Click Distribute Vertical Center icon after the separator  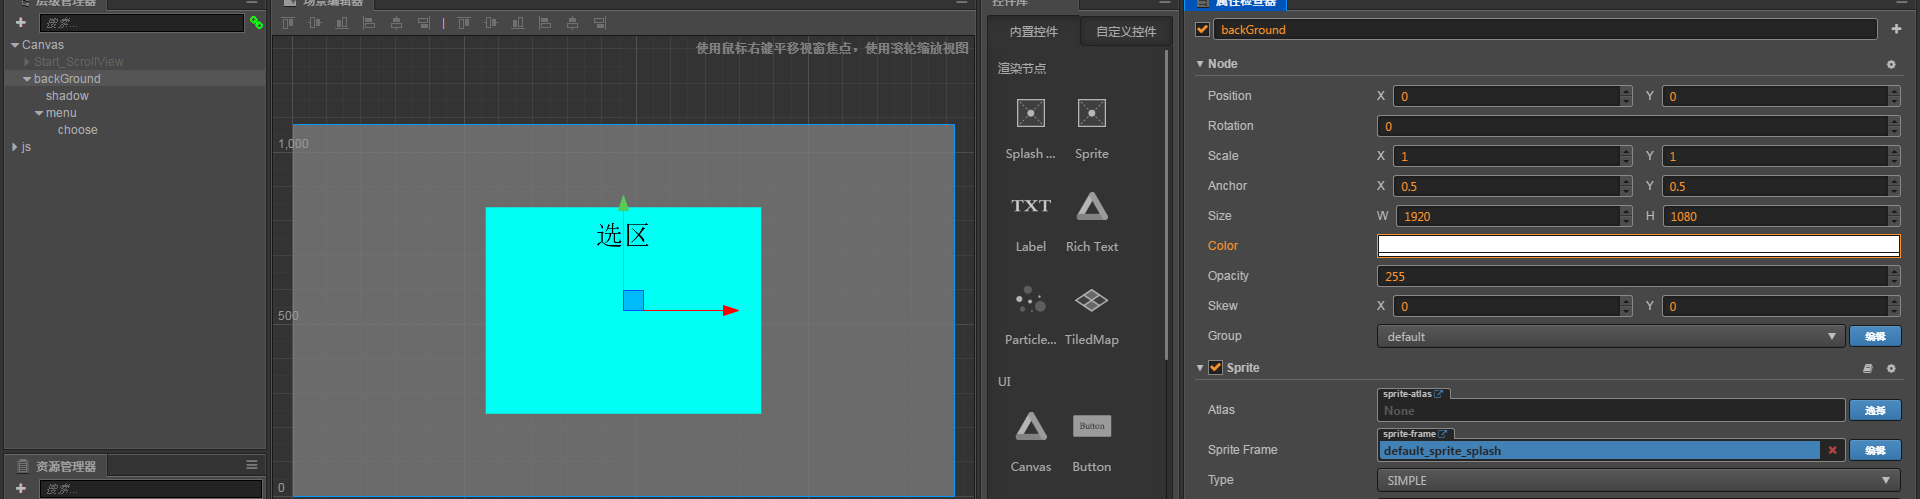pos(491,22)
